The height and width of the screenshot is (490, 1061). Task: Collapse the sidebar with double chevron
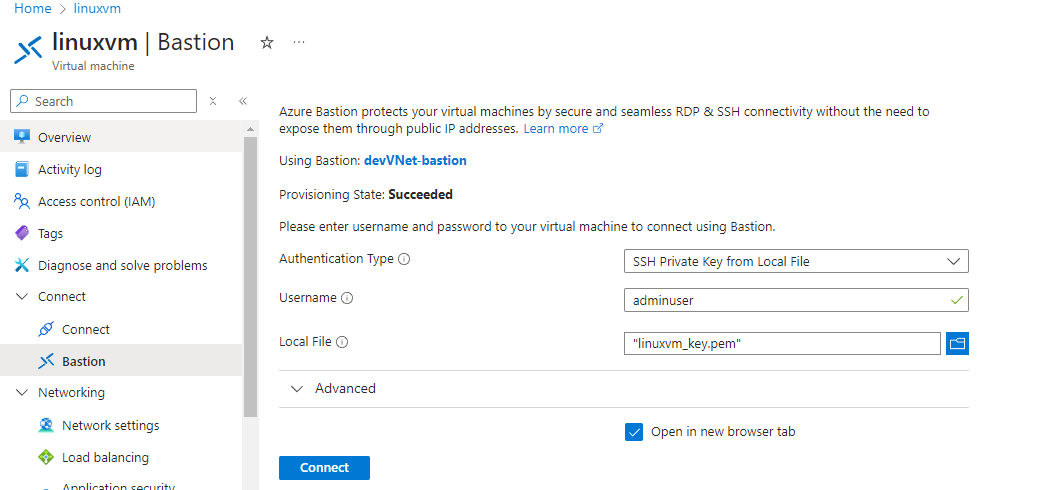tap(243, 101)
